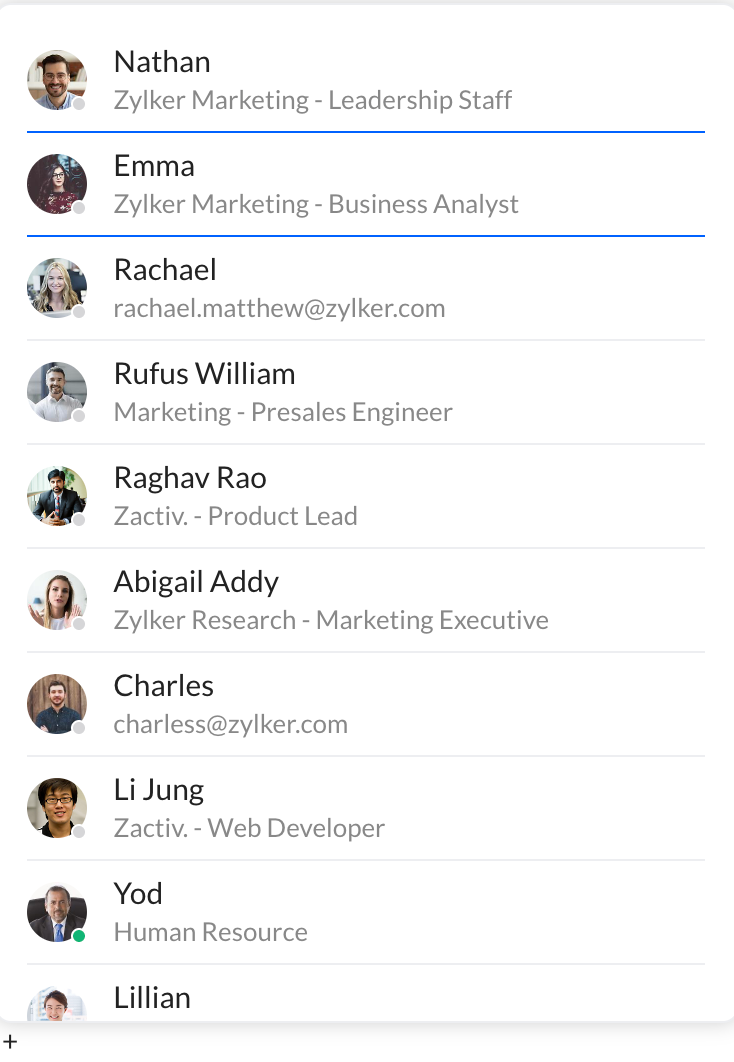Pick the Abigail Addy name label
This screenshot has width=734, height=1062.
click(196, 582)
